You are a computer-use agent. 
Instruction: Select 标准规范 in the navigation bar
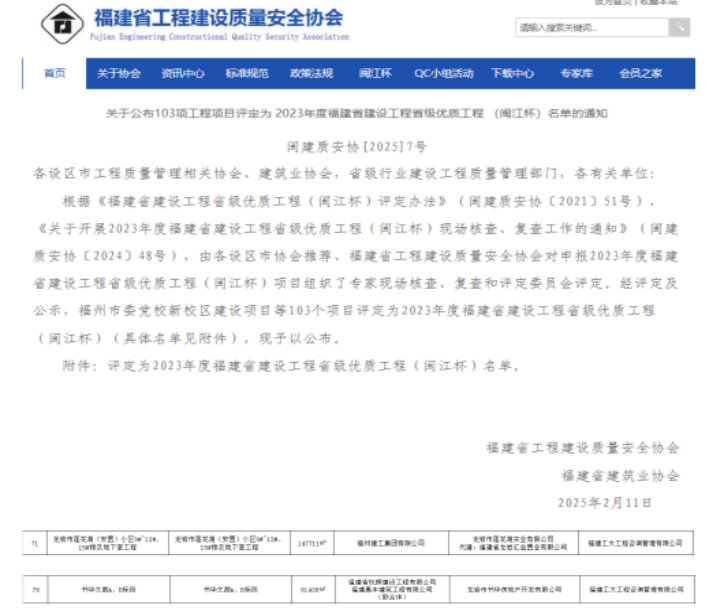[247, 73]
